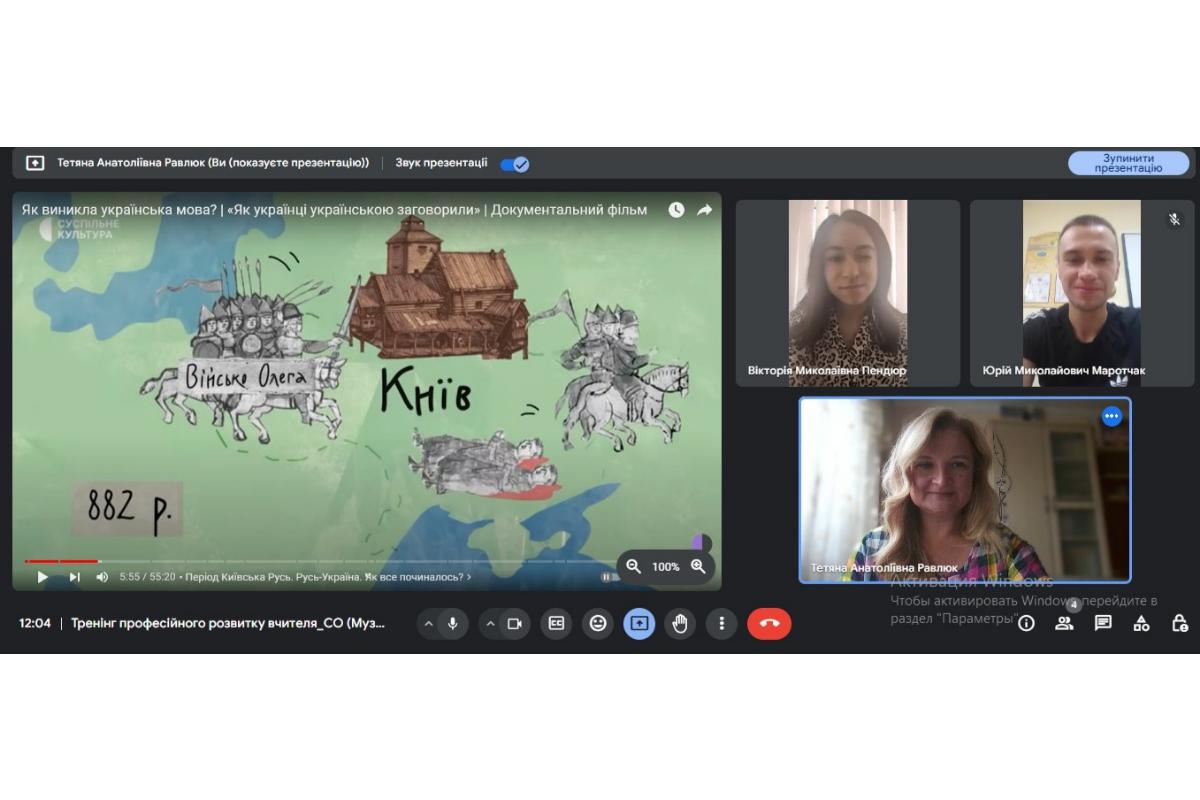Turn on closed captions

[556, 624]
